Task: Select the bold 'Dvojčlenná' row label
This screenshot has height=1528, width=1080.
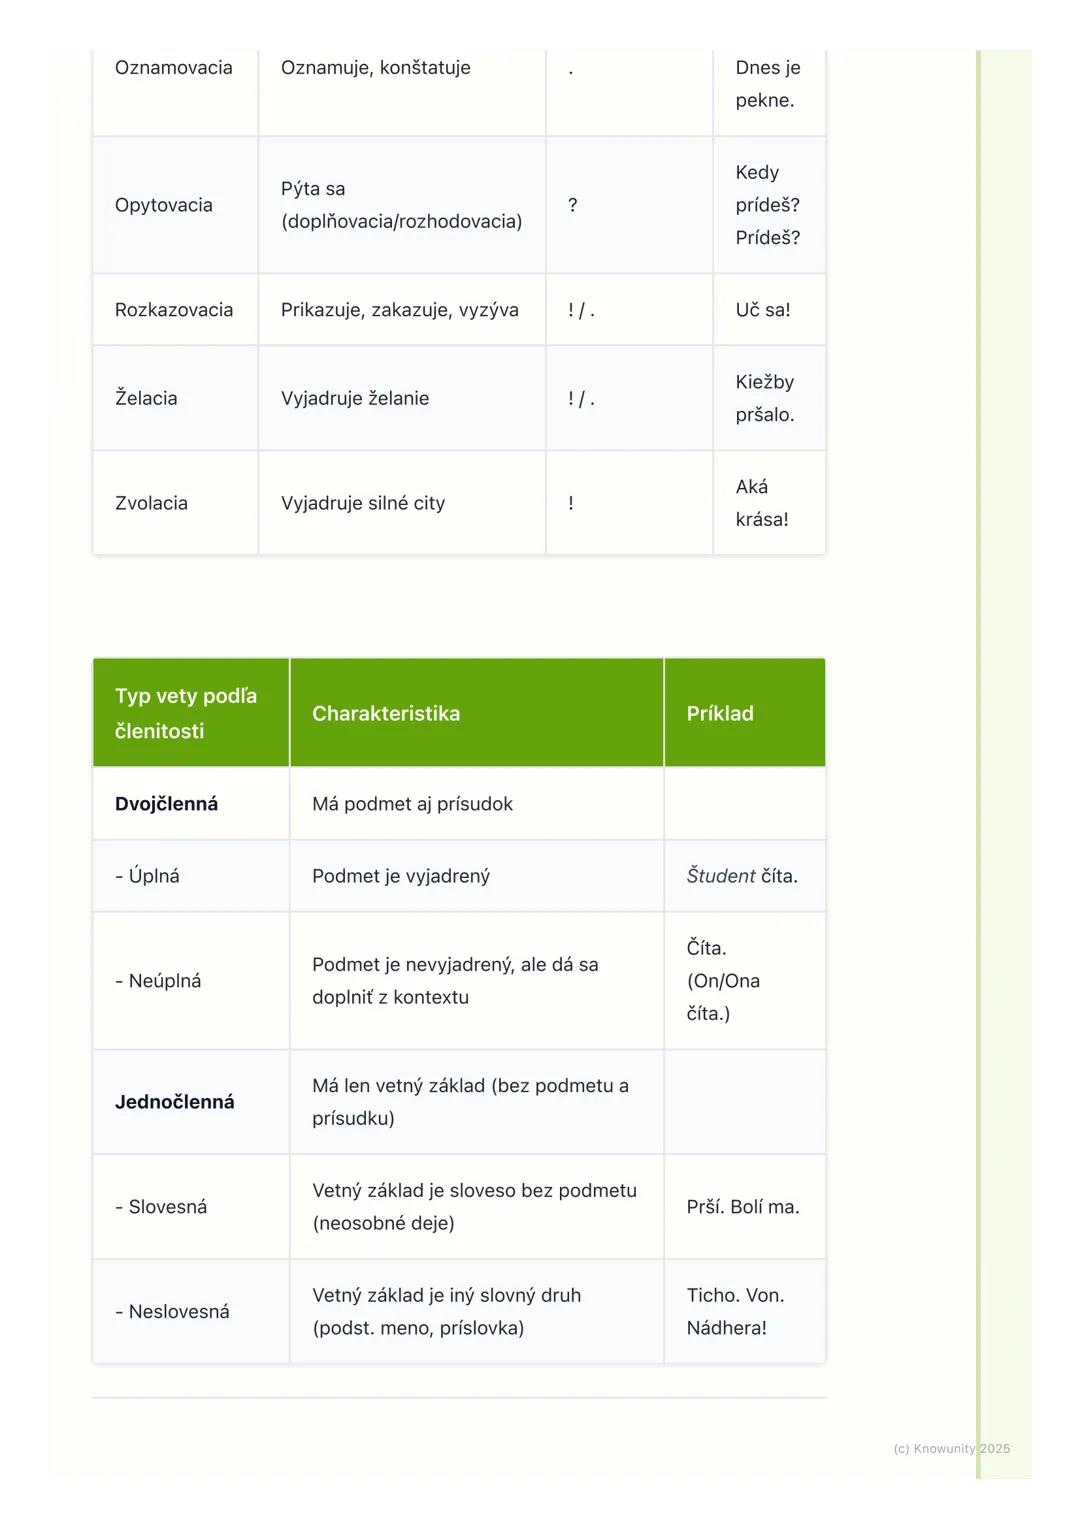Action: (166, 804)
